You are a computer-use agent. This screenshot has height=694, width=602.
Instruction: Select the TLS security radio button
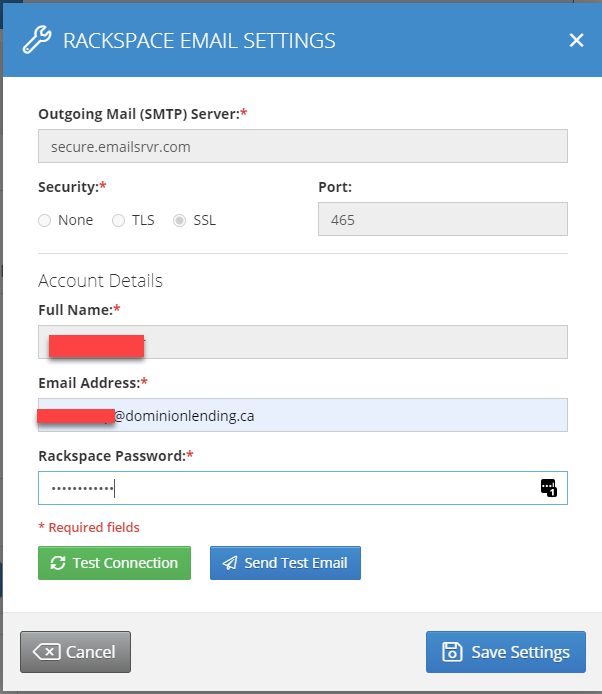pyautogui.click(x=118, y=220)
